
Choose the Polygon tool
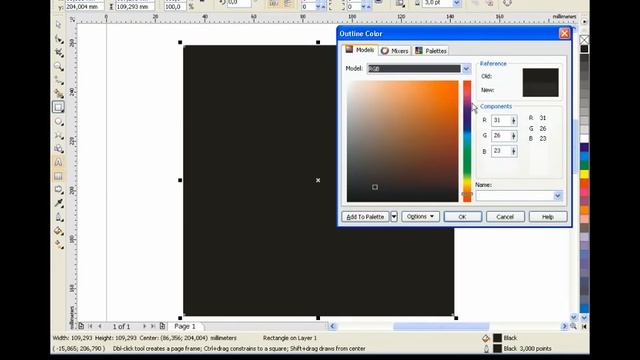pyautogui.click(x=58, y=135)
